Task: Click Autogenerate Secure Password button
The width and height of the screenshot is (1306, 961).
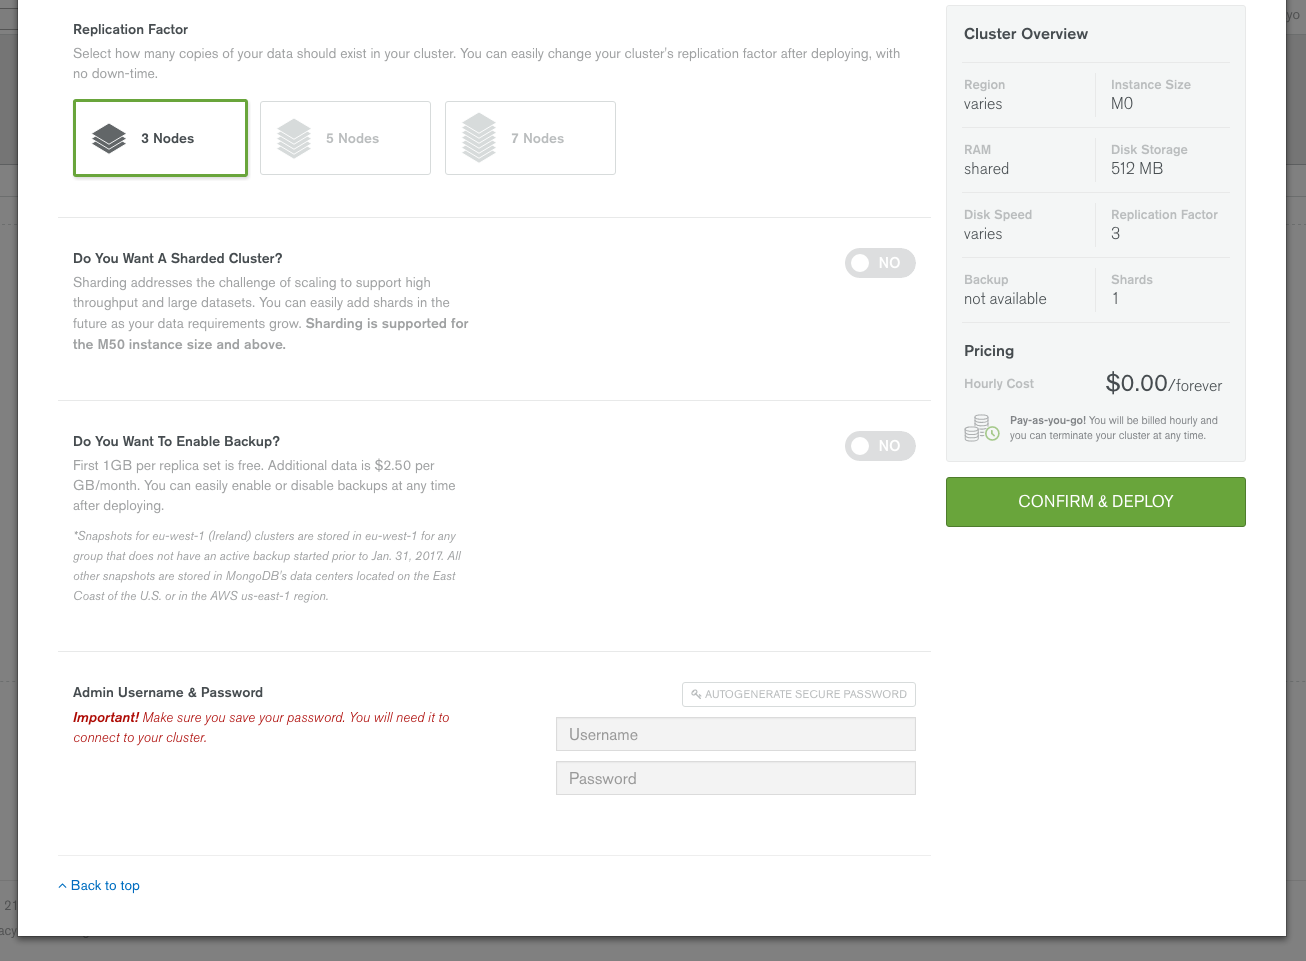Action: [x=799, y=694]
